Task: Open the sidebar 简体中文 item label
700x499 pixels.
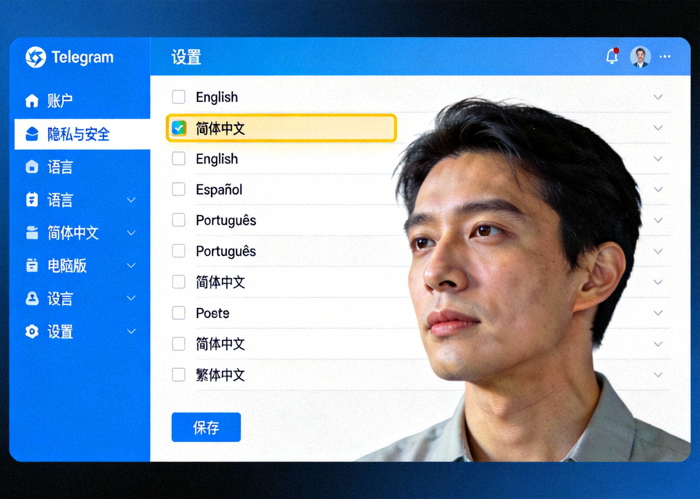Action: (73, 233)
